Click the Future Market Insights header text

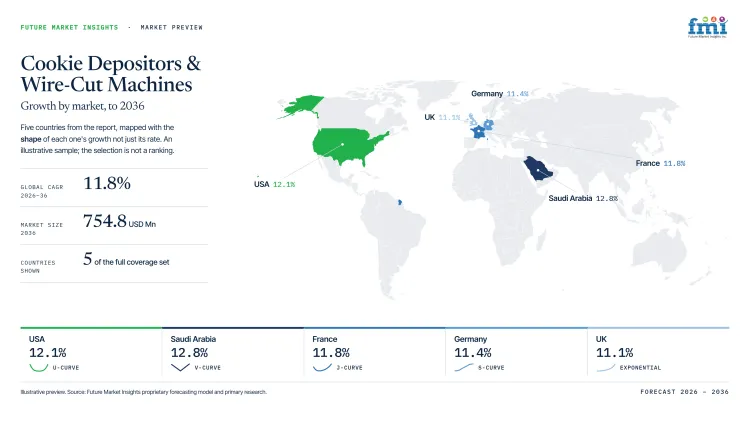(69, 27)
